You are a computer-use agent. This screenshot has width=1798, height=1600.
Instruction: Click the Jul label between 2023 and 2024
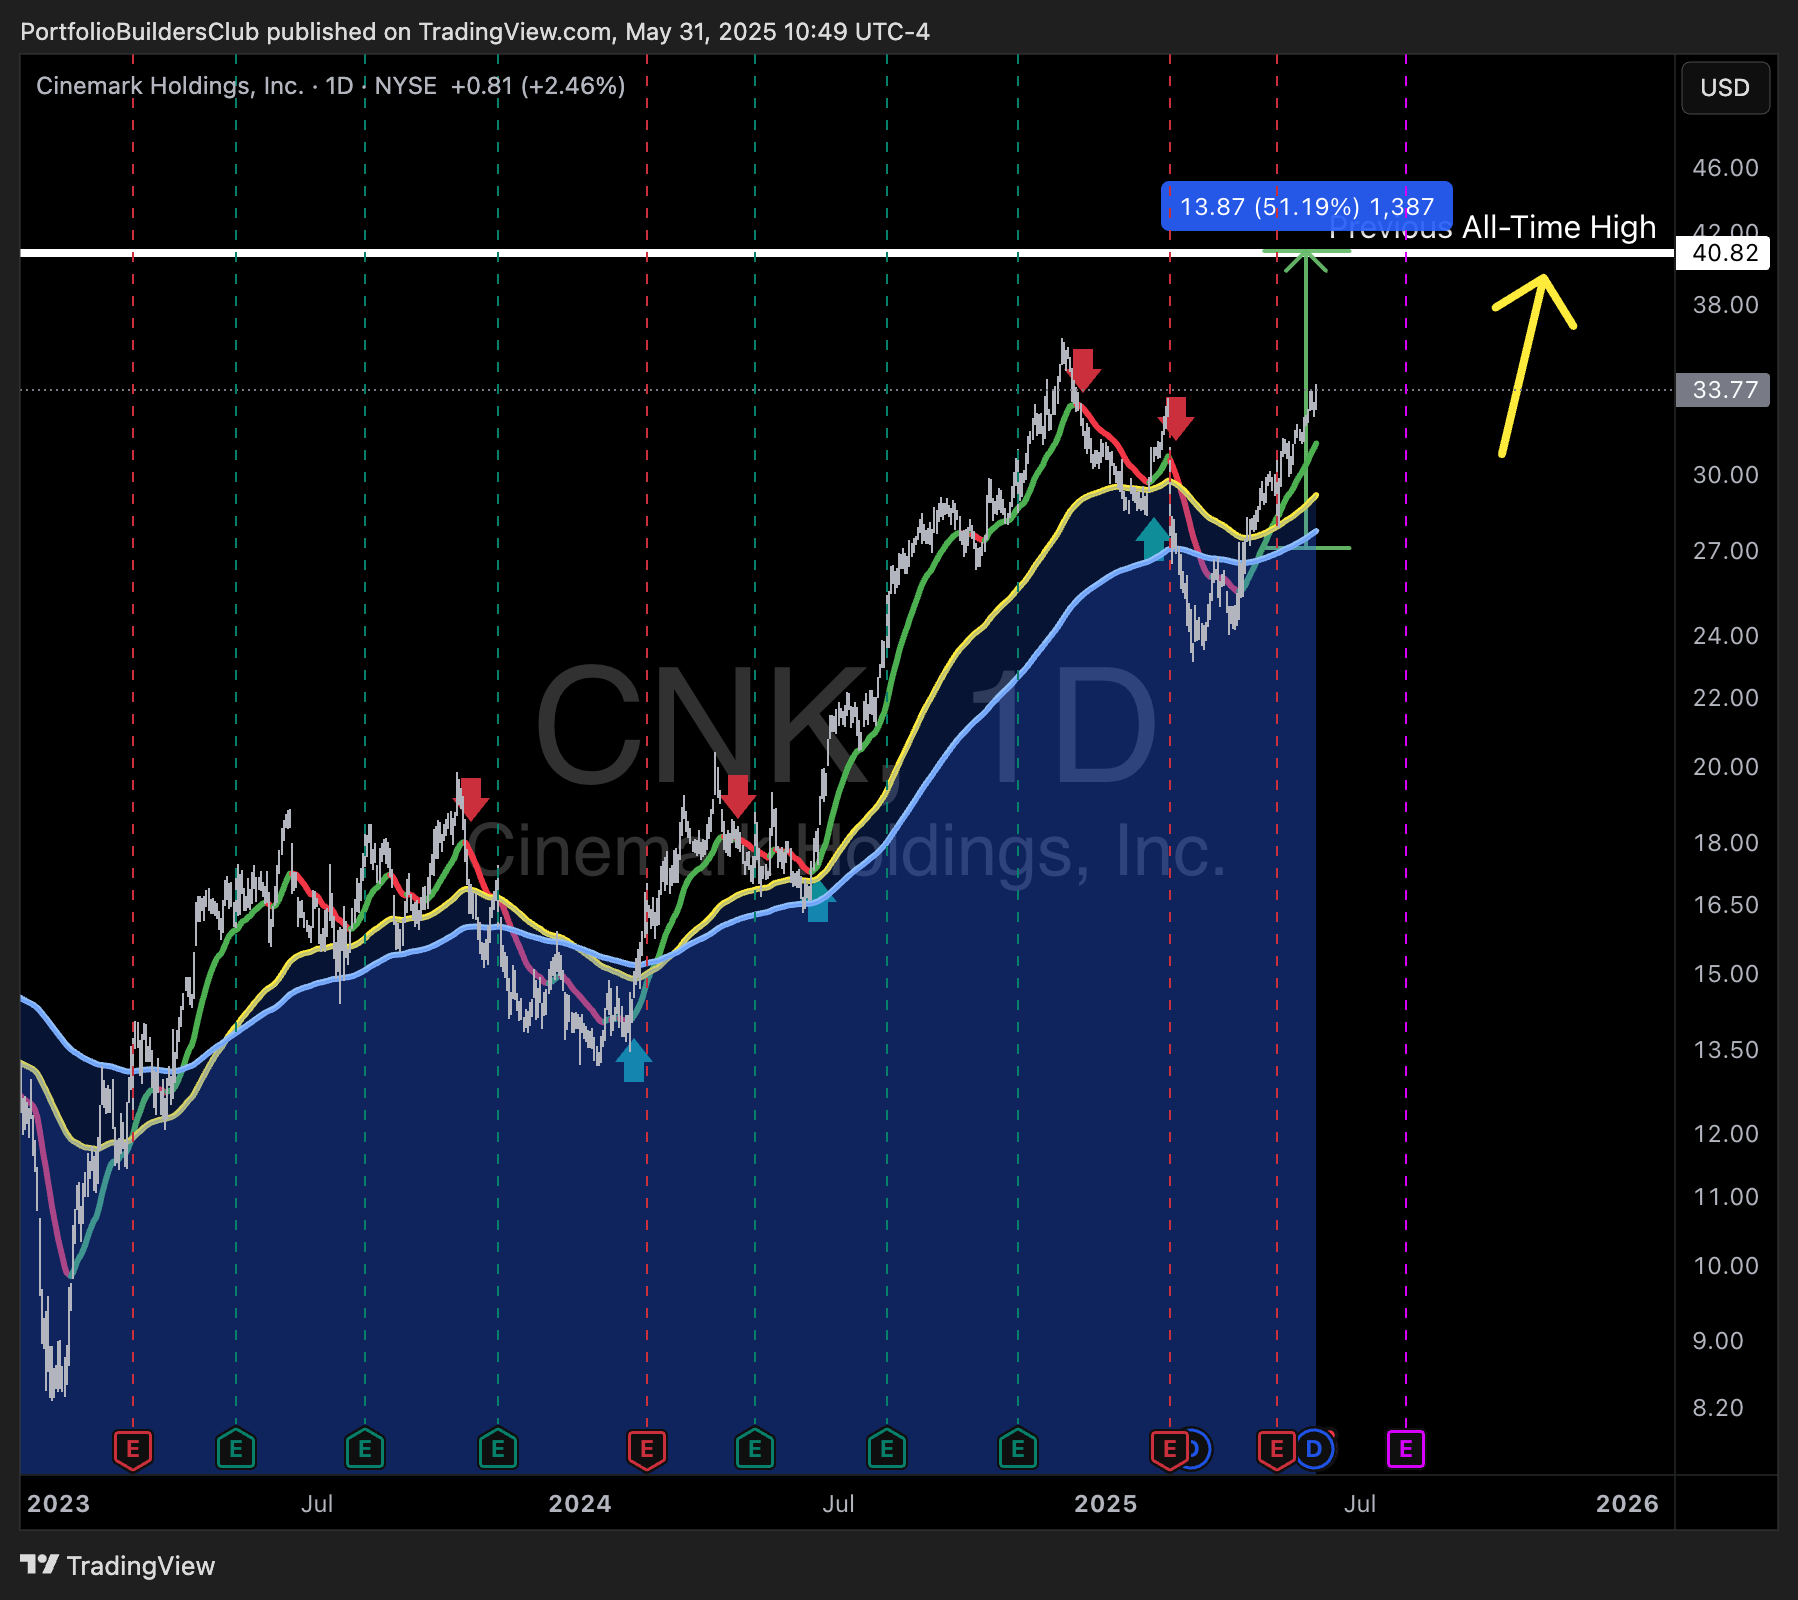coord(317,1504)
